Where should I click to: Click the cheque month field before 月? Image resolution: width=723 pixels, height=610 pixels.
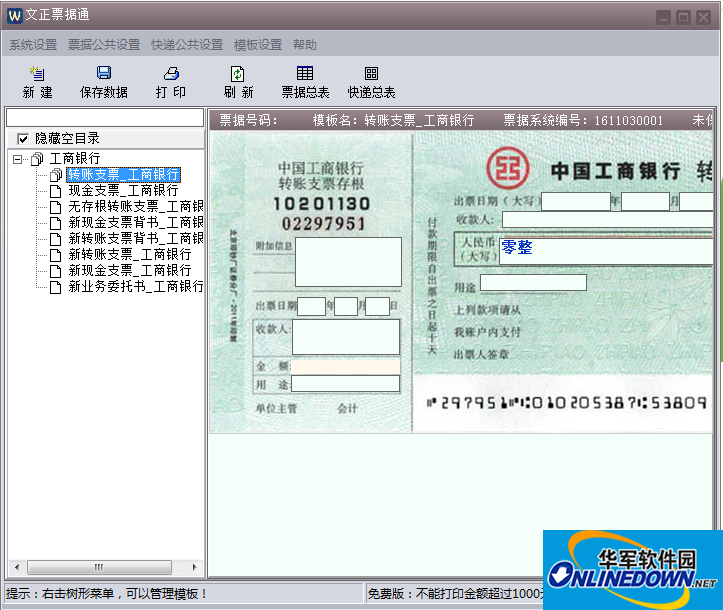646,202
